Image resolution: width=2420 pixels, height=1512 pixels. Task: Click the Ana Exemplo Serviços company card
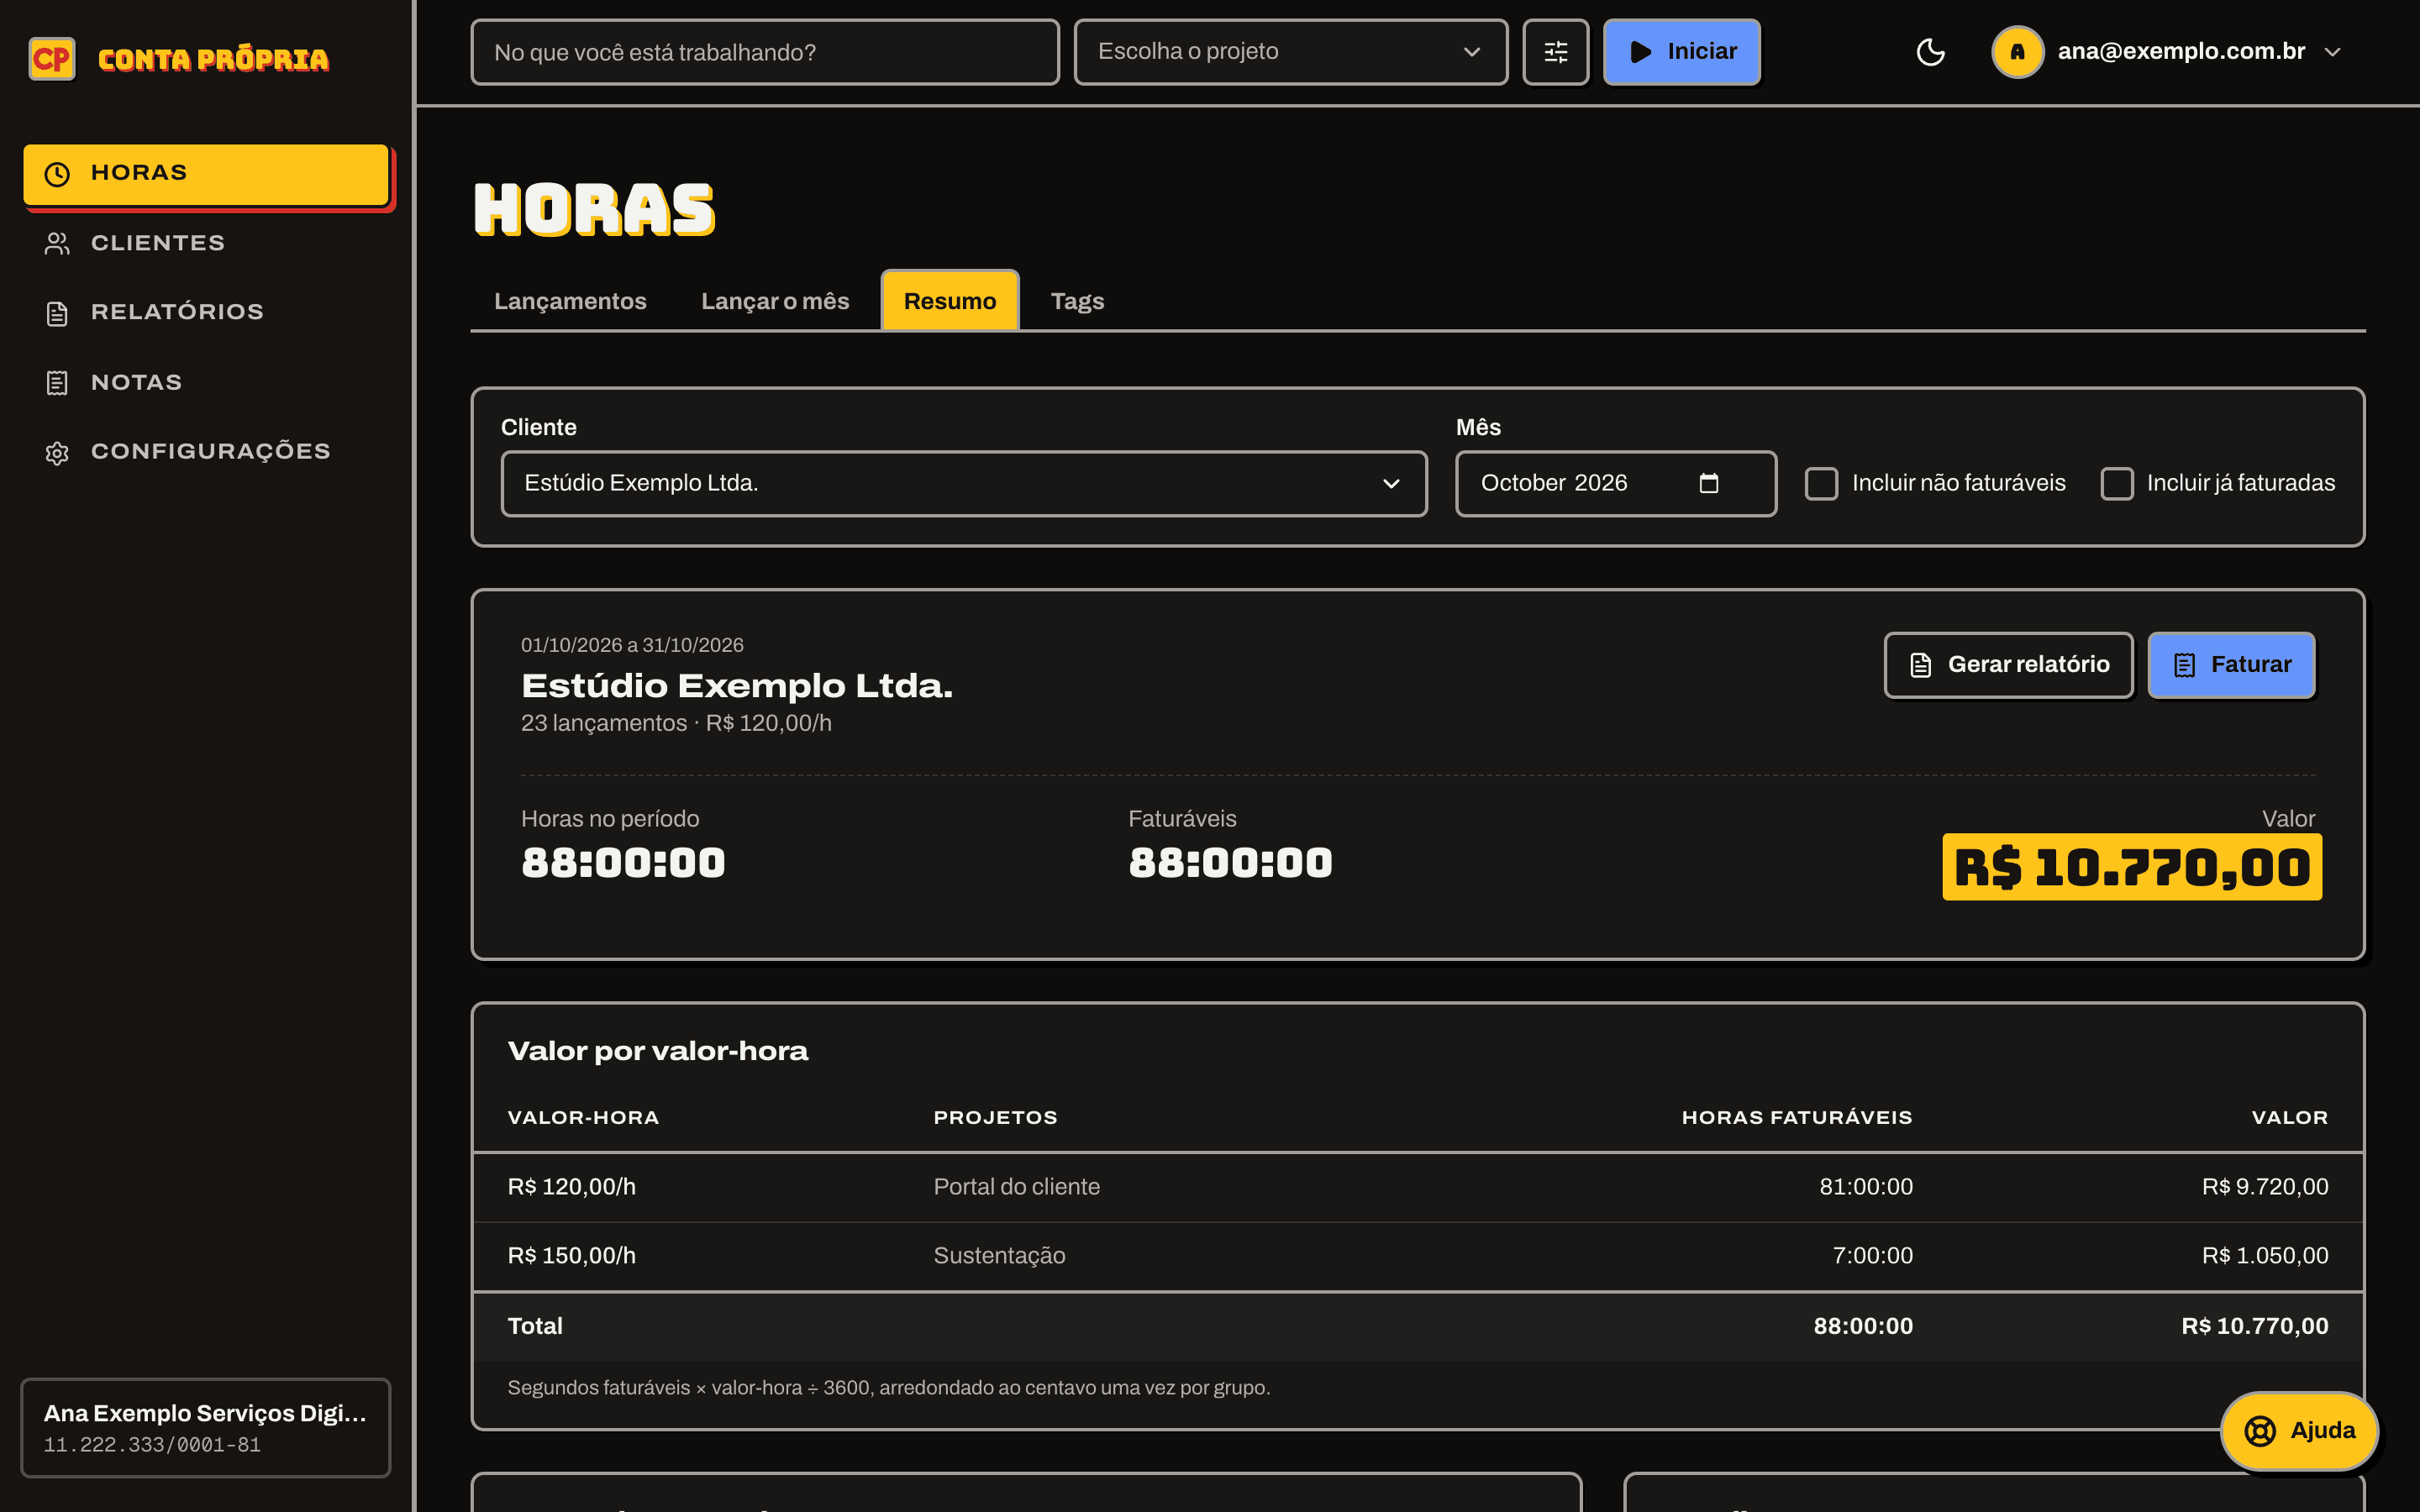click(206, 1428)
